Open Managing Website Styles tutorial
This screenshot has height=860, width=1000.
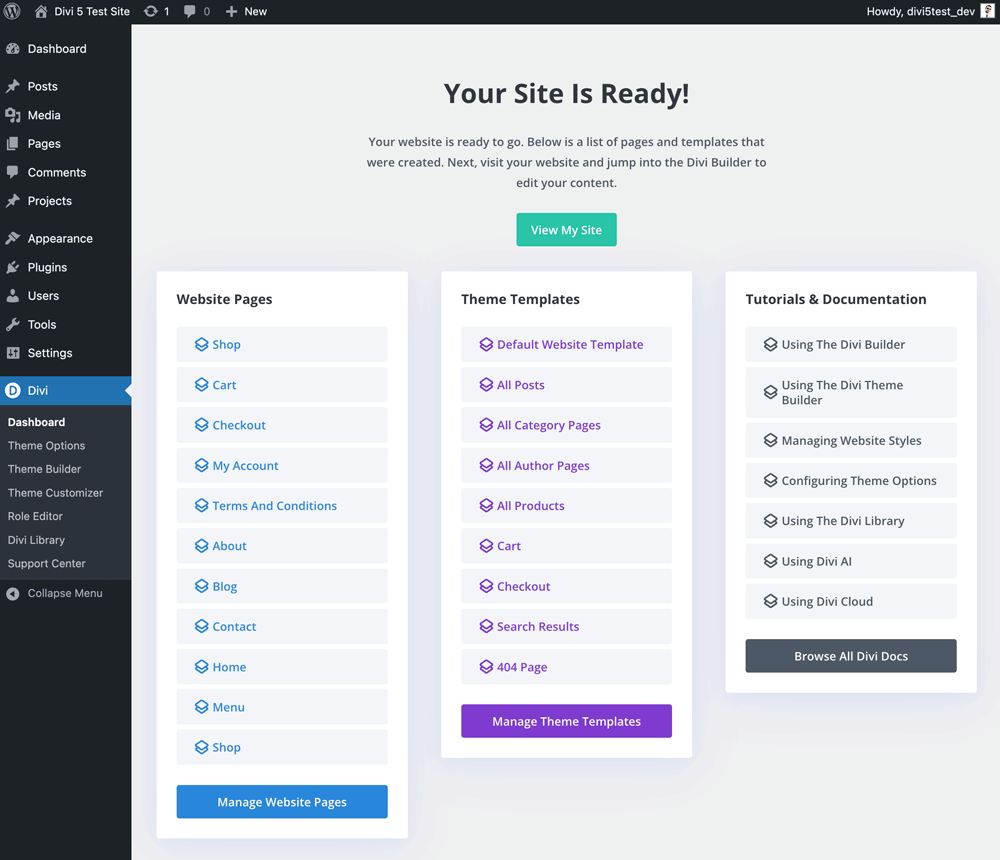point(851,440)
